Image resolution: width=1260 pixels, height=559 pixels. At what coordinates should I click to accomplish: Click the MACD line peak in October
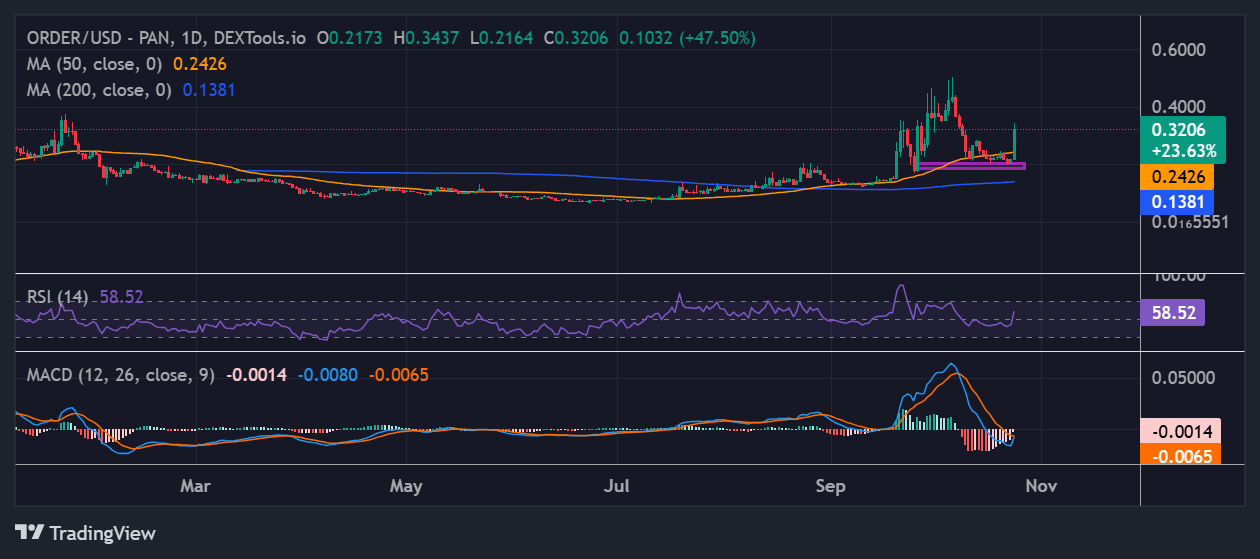[x=951, y=365]
